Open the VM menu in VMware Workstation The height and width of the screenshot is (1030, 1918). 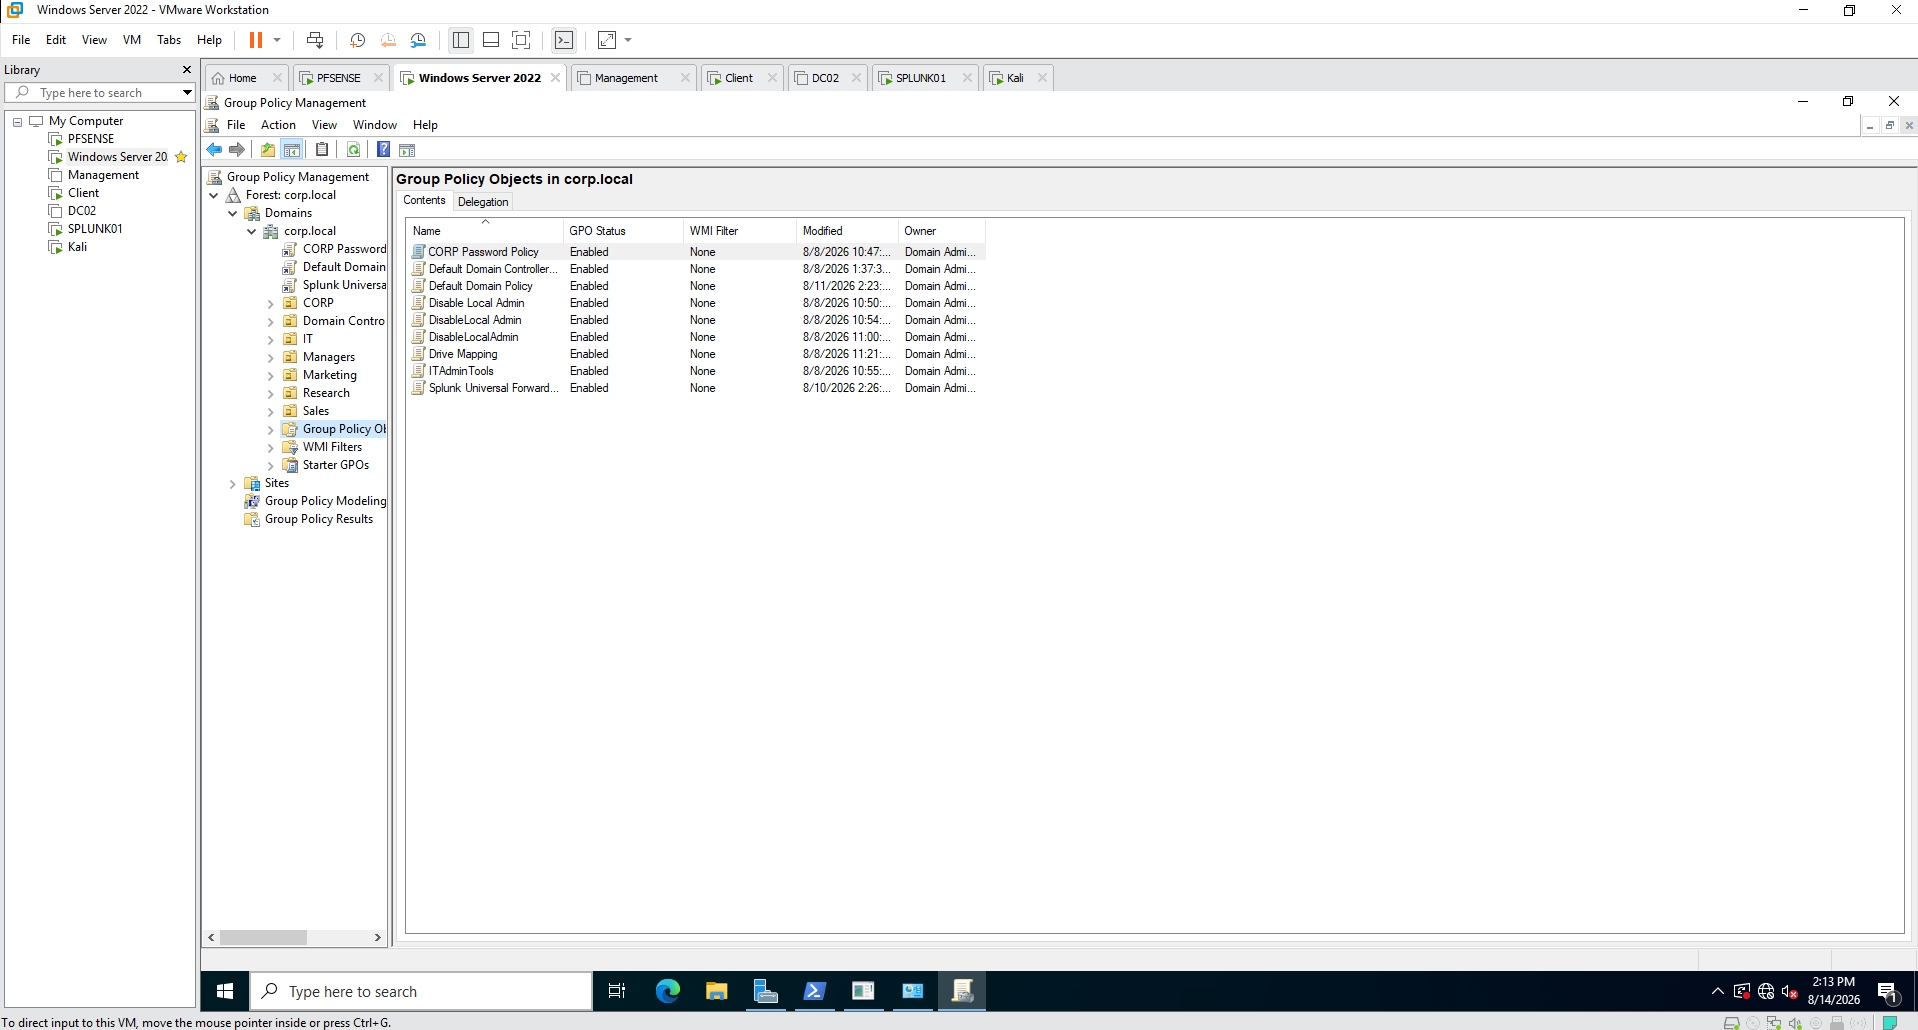click(x=132, y=40)
